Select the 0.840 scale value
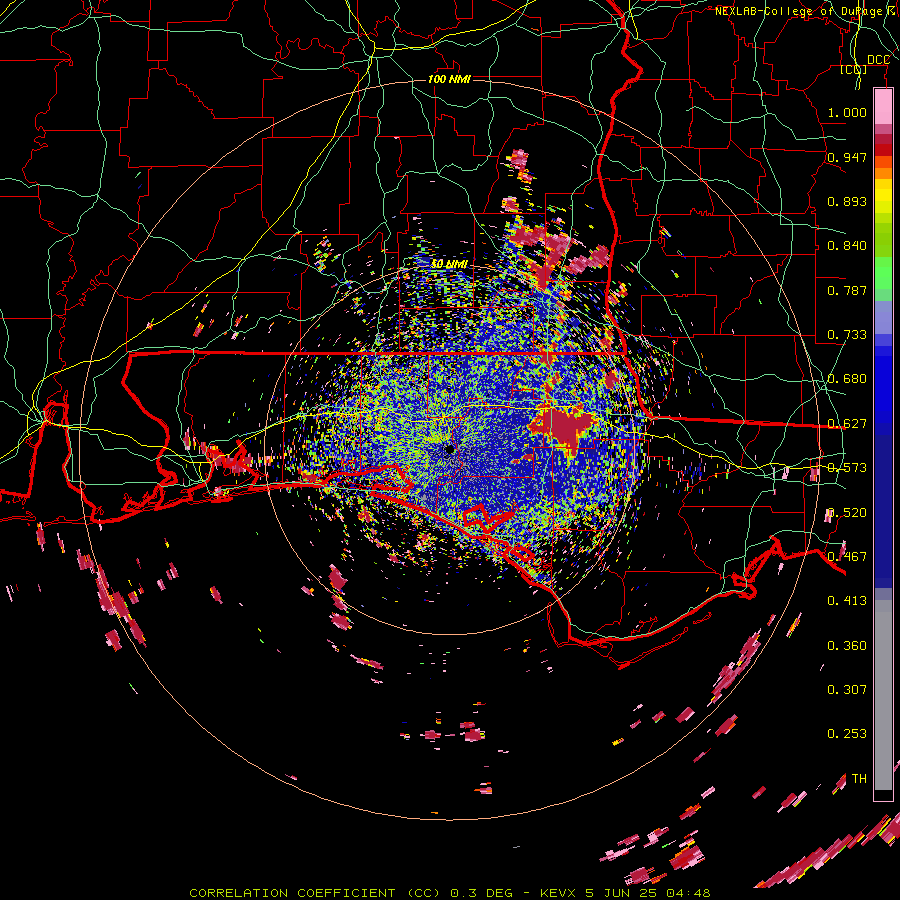900x900 pixels. pos(847,245)
